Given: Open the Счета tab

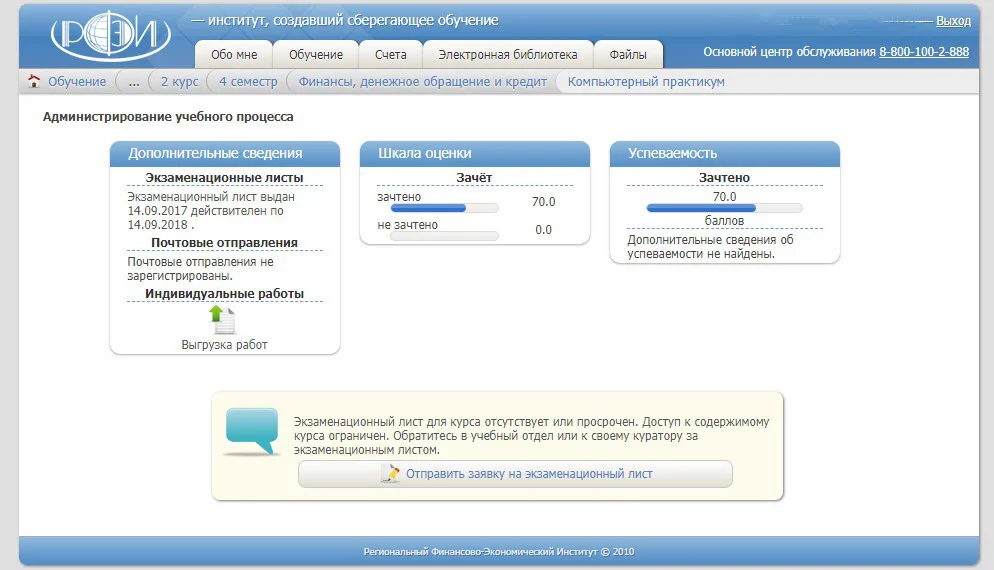Looking at the screenshot, I should (x=390, y=55).
